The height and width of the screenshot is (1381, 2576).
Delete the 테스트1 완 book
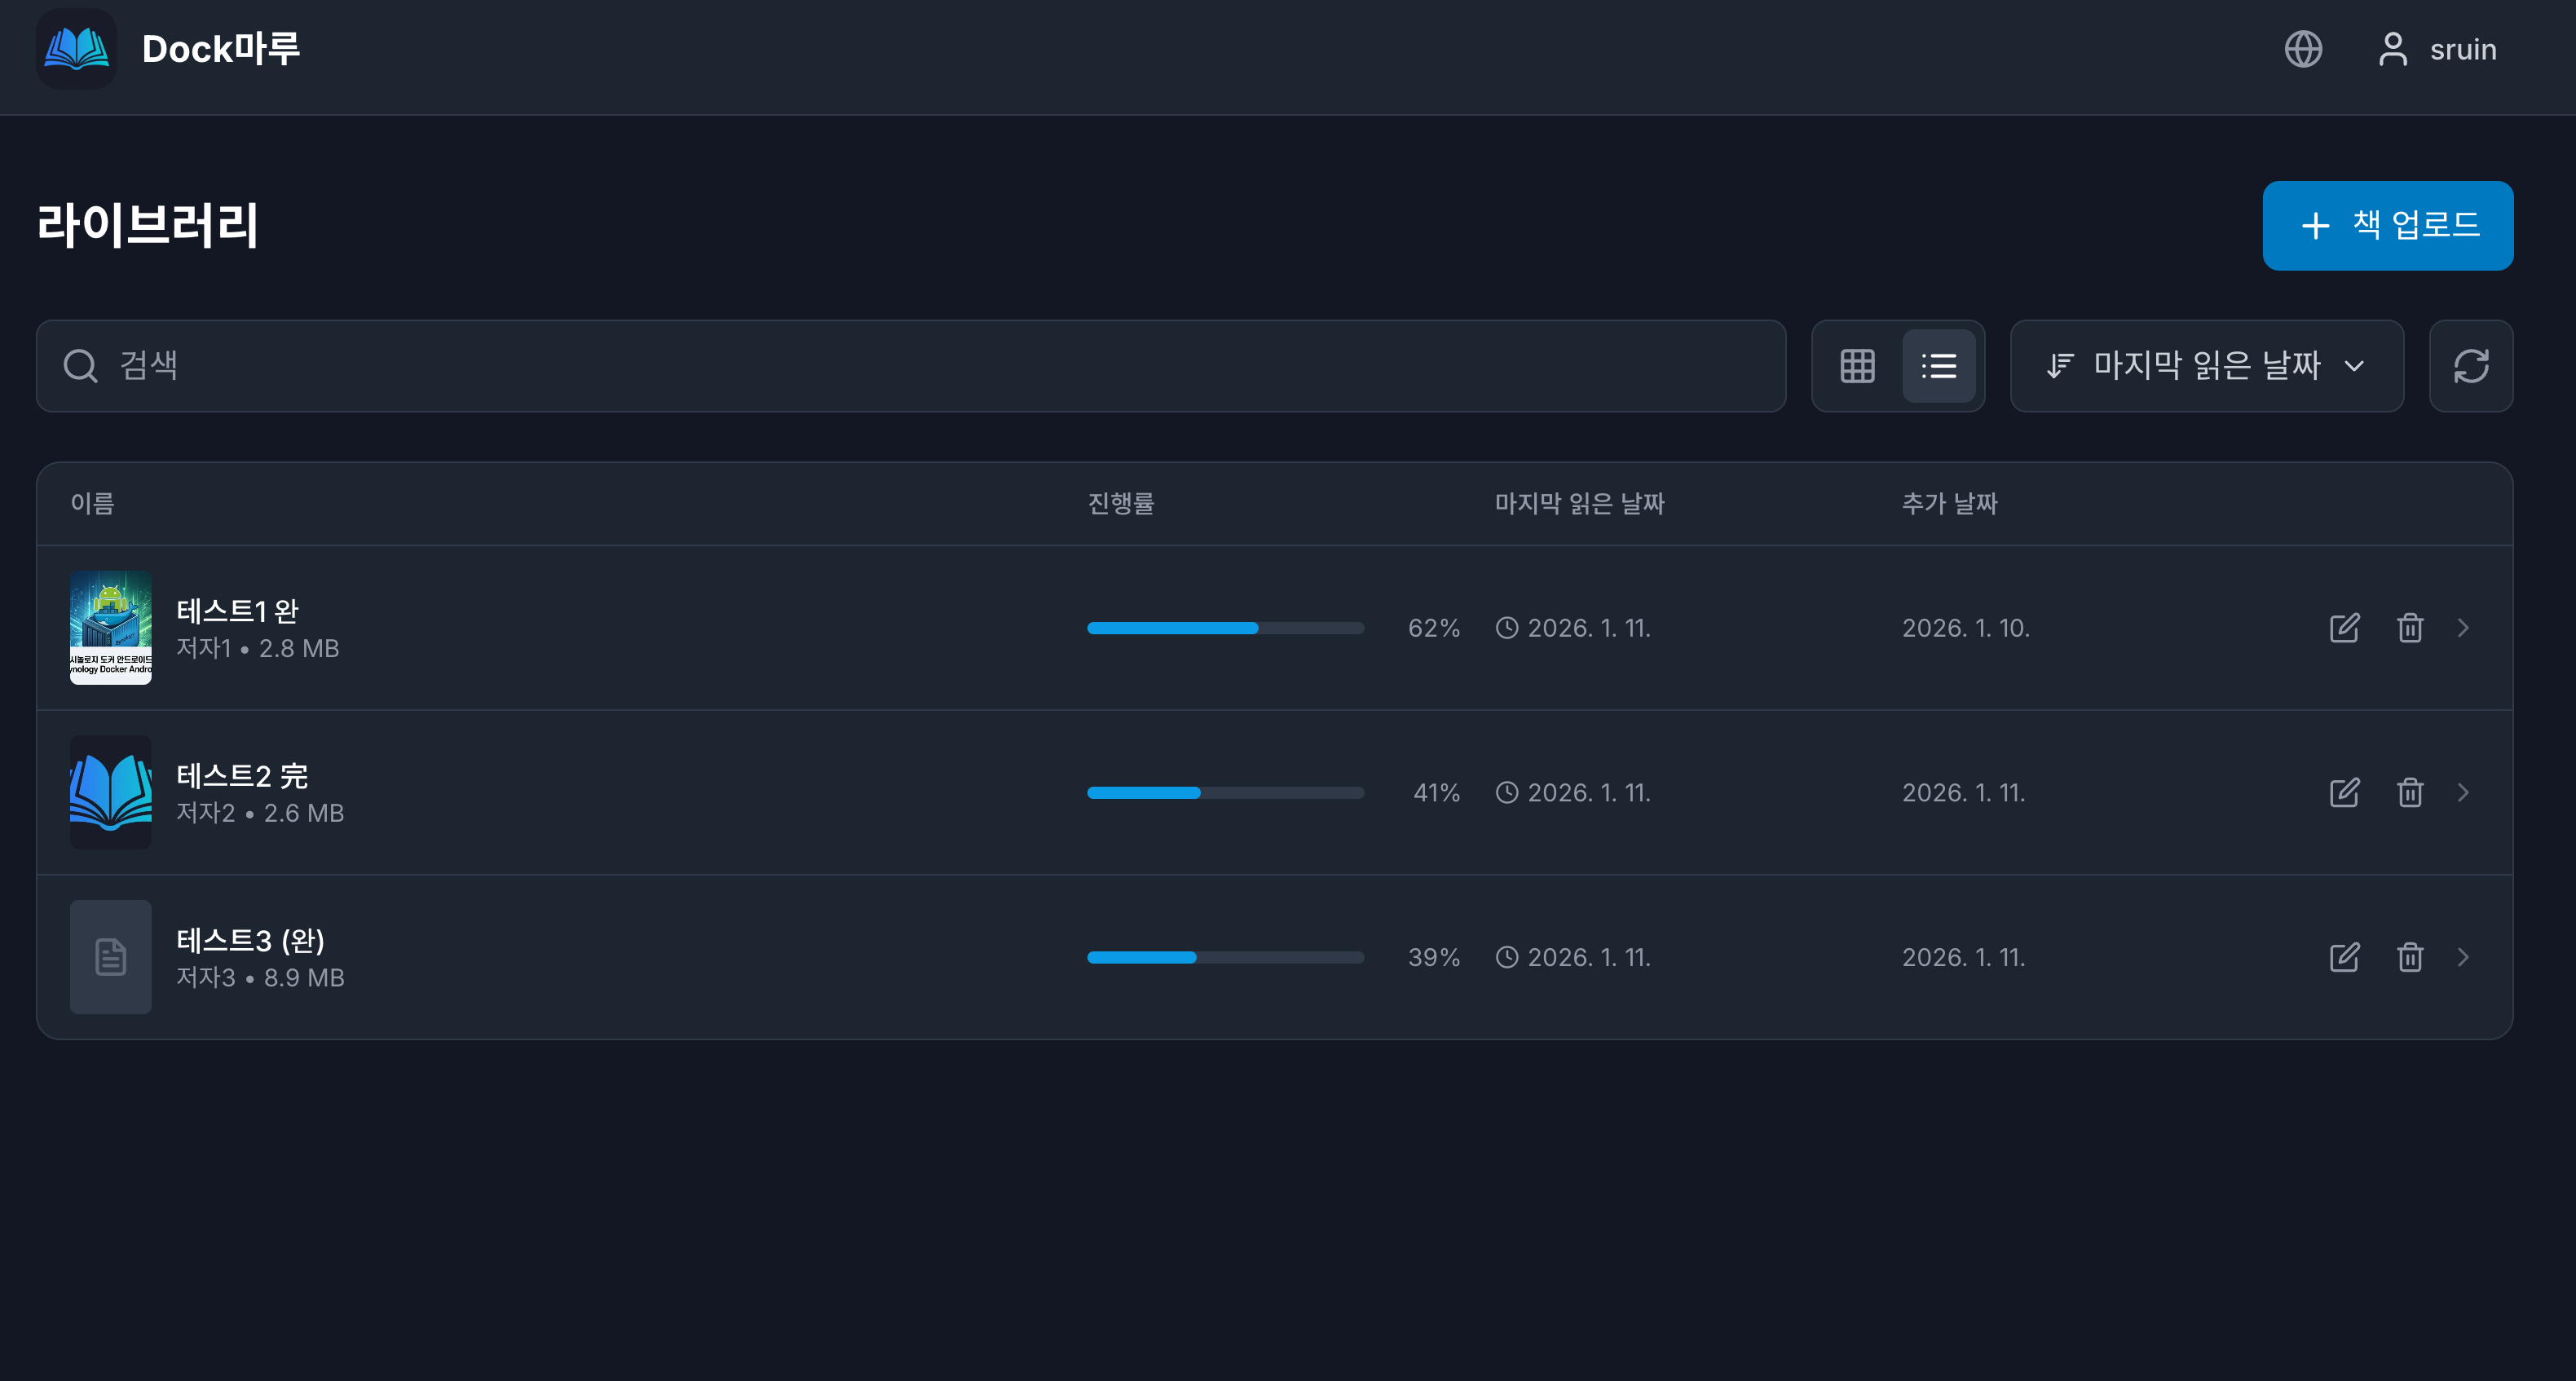pyautogui.click(x=2409, y=628)
